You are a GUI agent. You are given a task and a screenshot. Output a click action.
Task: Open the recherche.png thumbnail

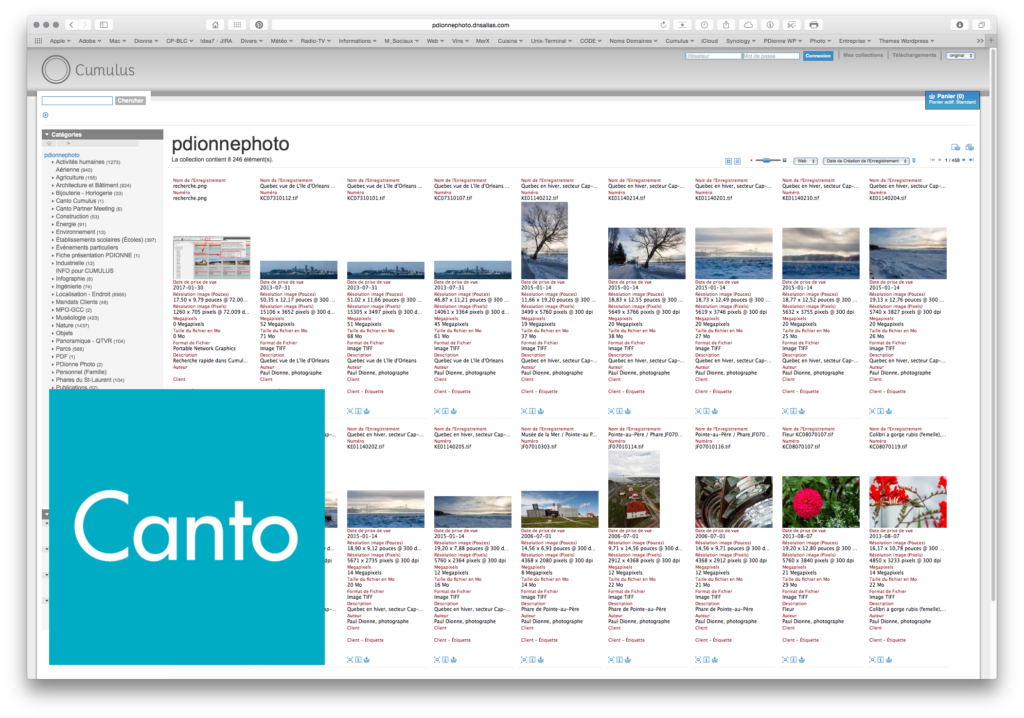pos(211,257)
